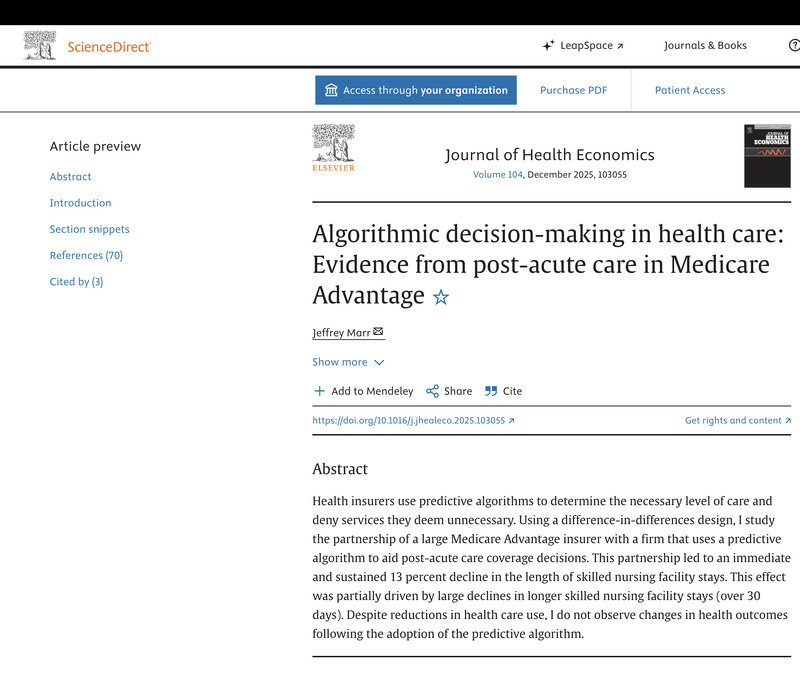The image size is (800, 677).
Task: Click the star icon next to the title
Action: point(441,296)
